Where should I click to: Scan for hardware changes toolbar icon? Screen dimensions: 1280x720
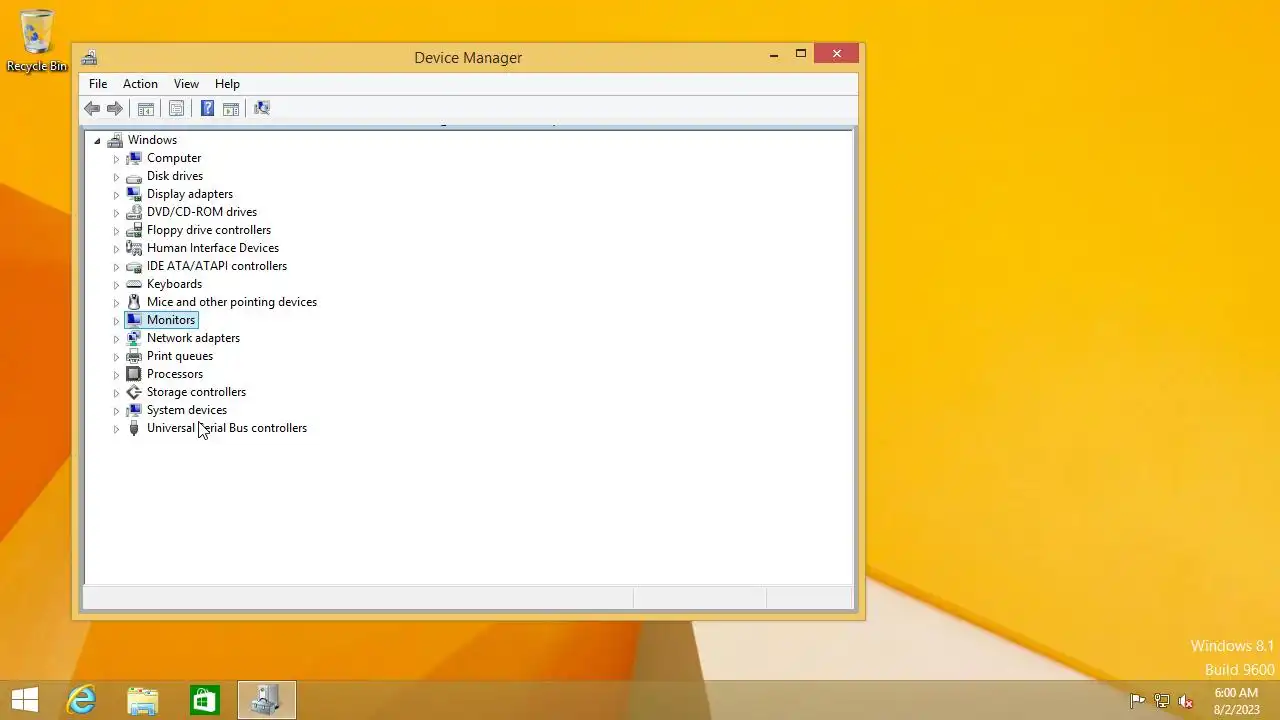(262, 108)
